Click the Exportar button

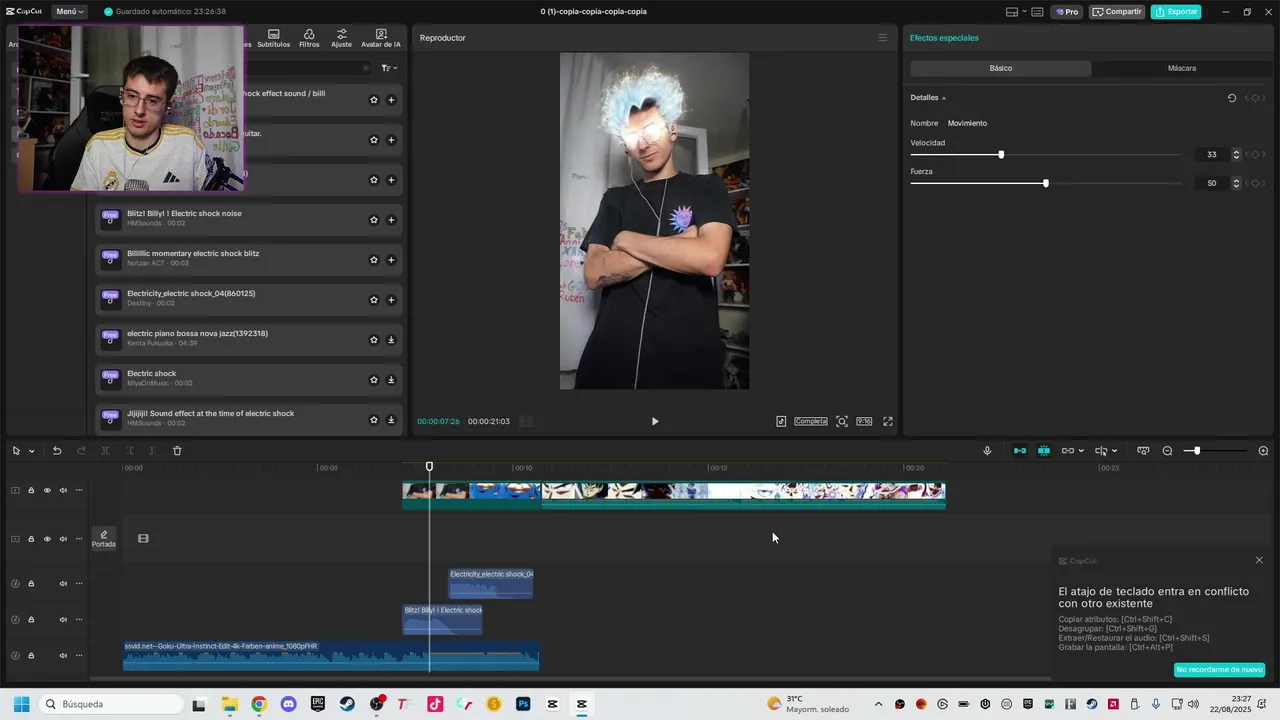[x=1176, y=12]
